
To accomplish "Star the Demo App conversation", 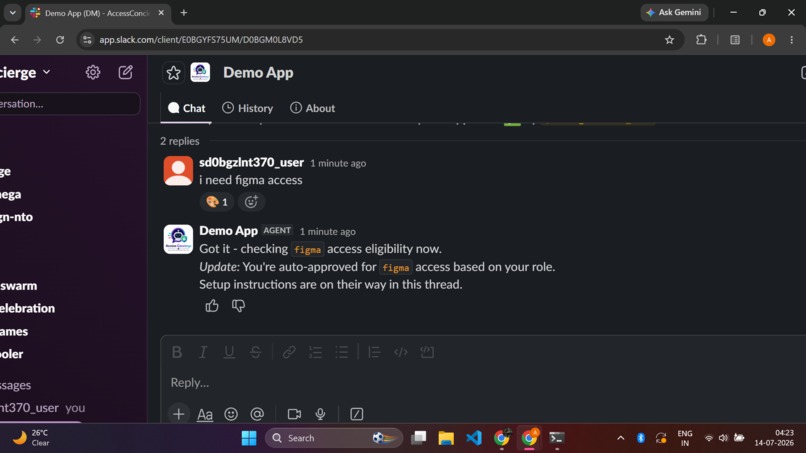I will (173, 73).
